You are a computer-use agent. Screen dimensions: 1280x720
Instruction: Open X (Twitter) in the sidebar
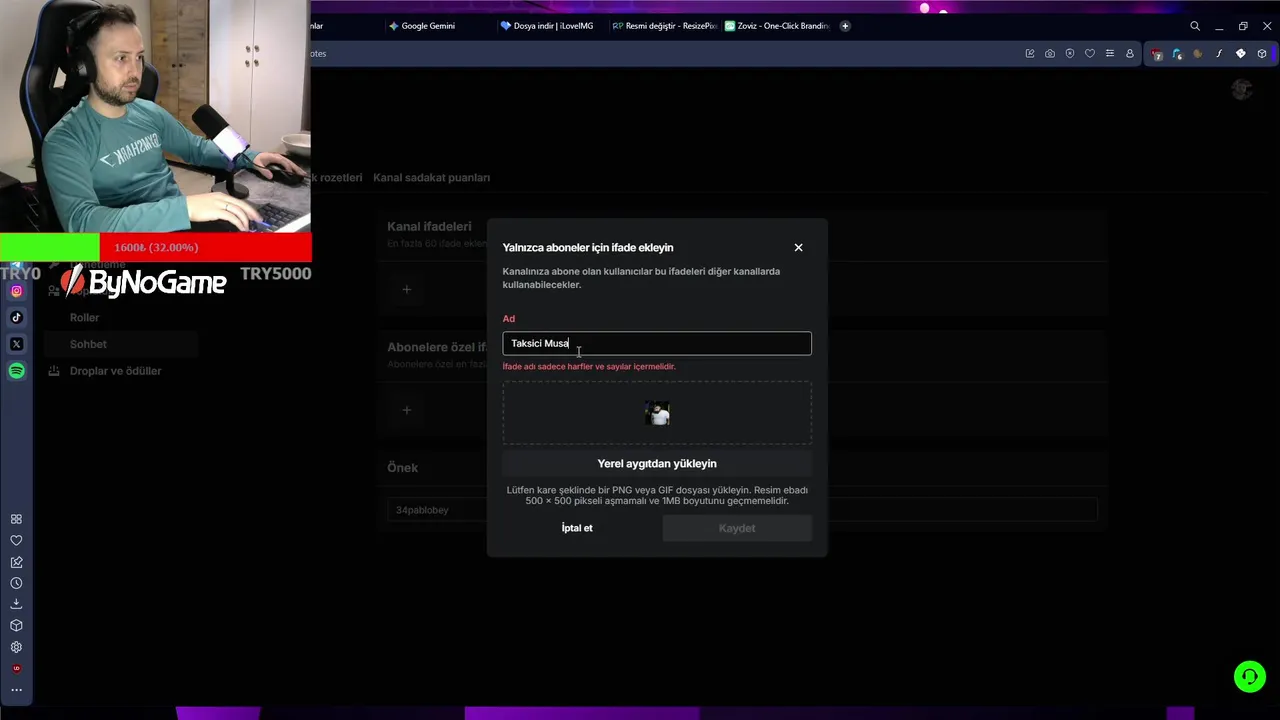(x=16, y=344)
